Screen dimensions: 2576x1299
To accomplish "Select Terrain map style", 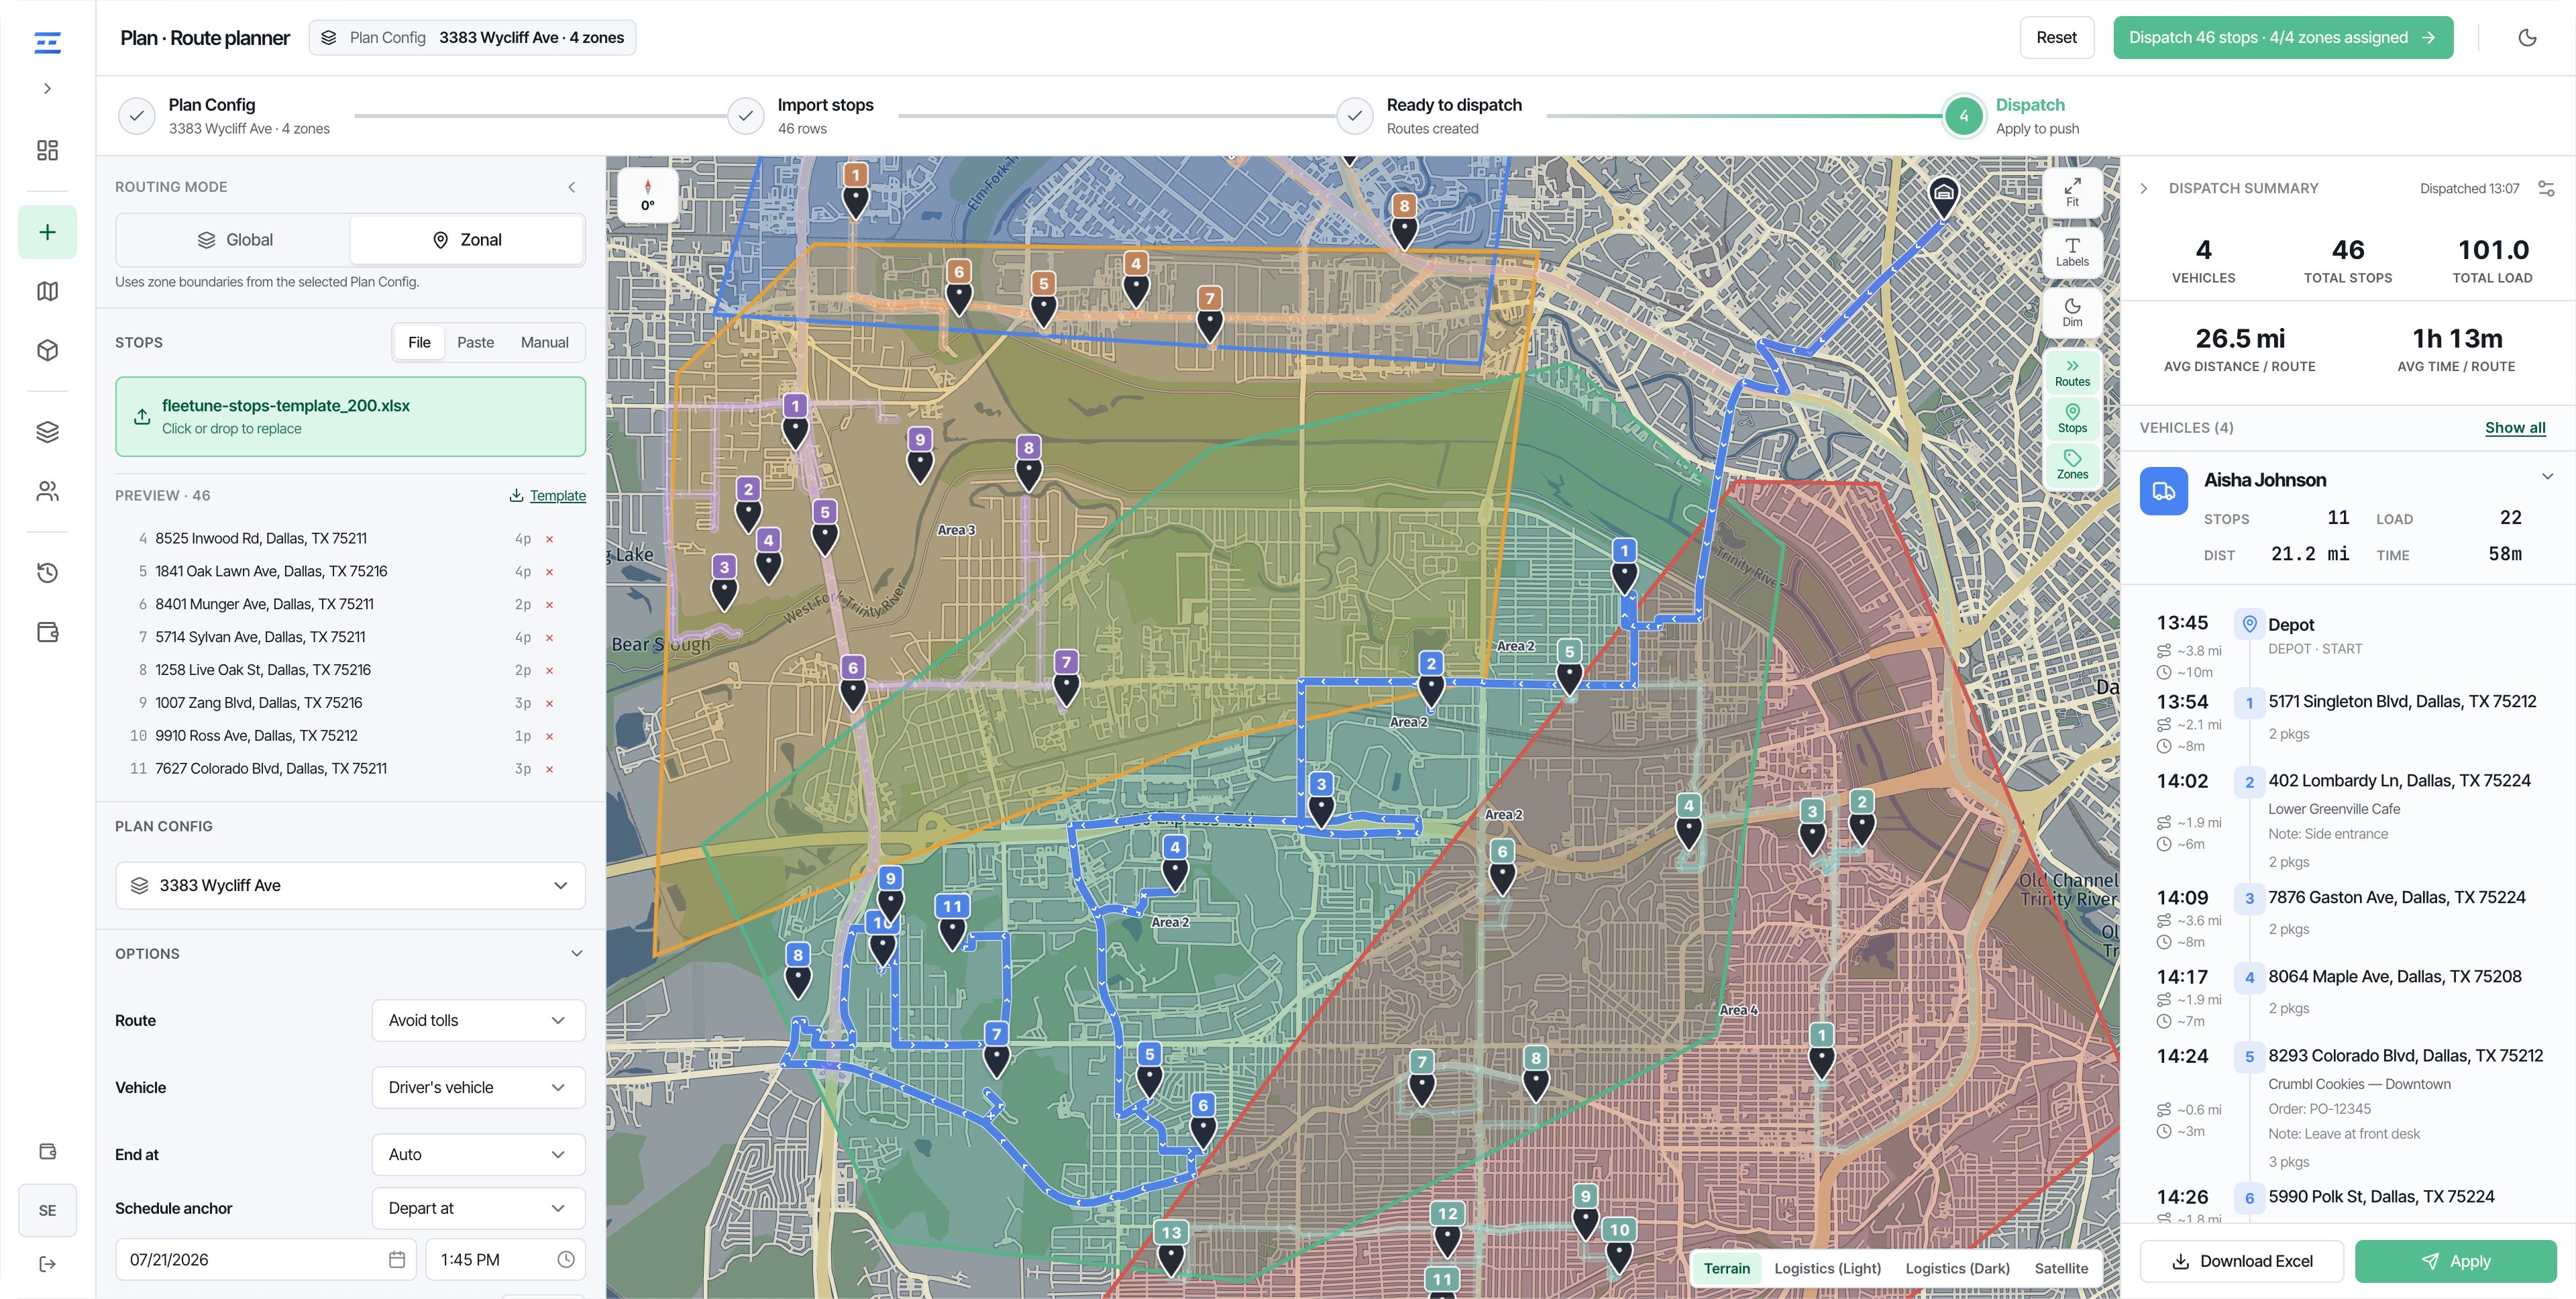I will click(x=1726, y=1268).
